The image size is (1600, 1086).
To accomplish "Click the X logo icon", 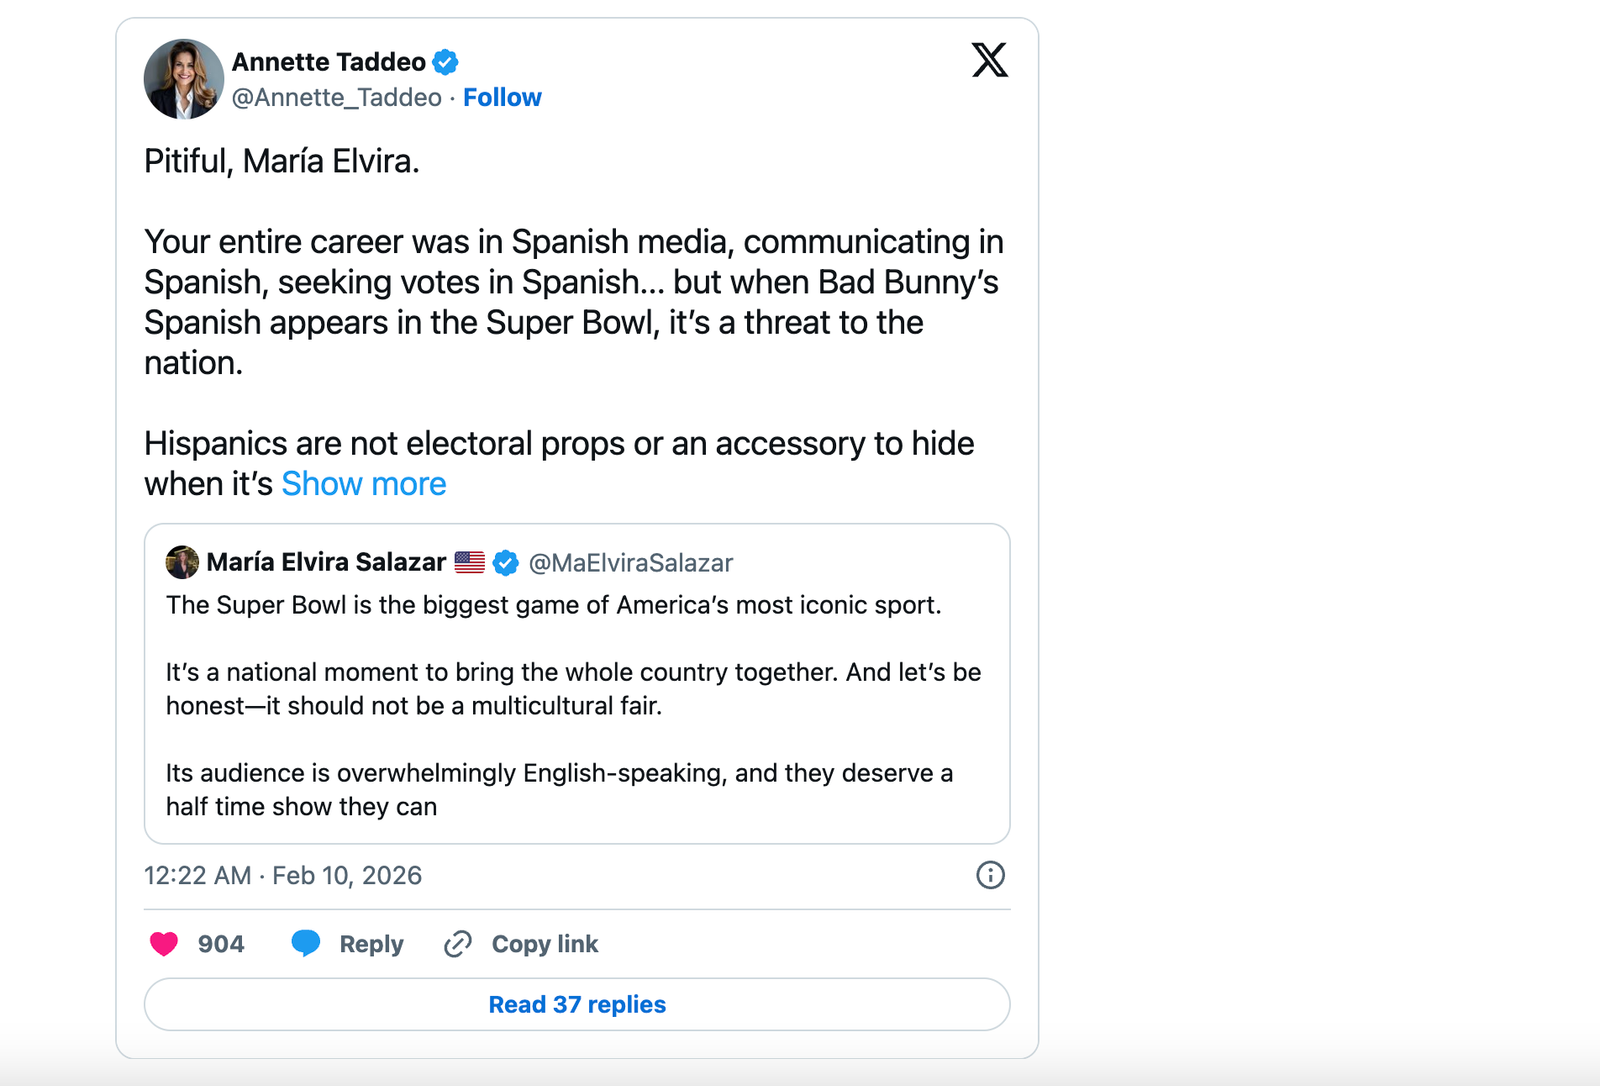I will click(989, 60).
